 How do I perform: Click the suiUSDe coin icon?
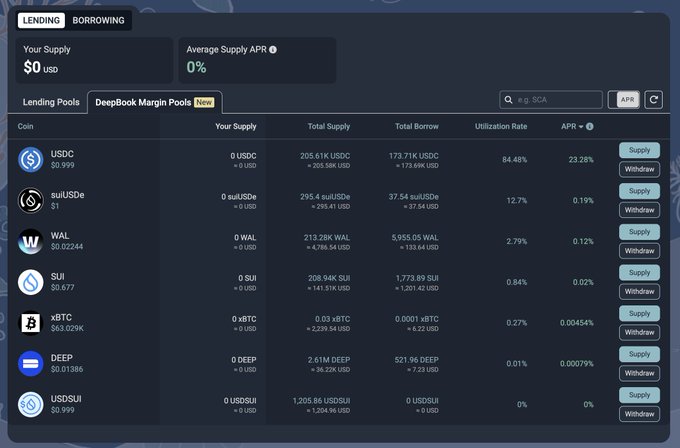click(30, 200)
